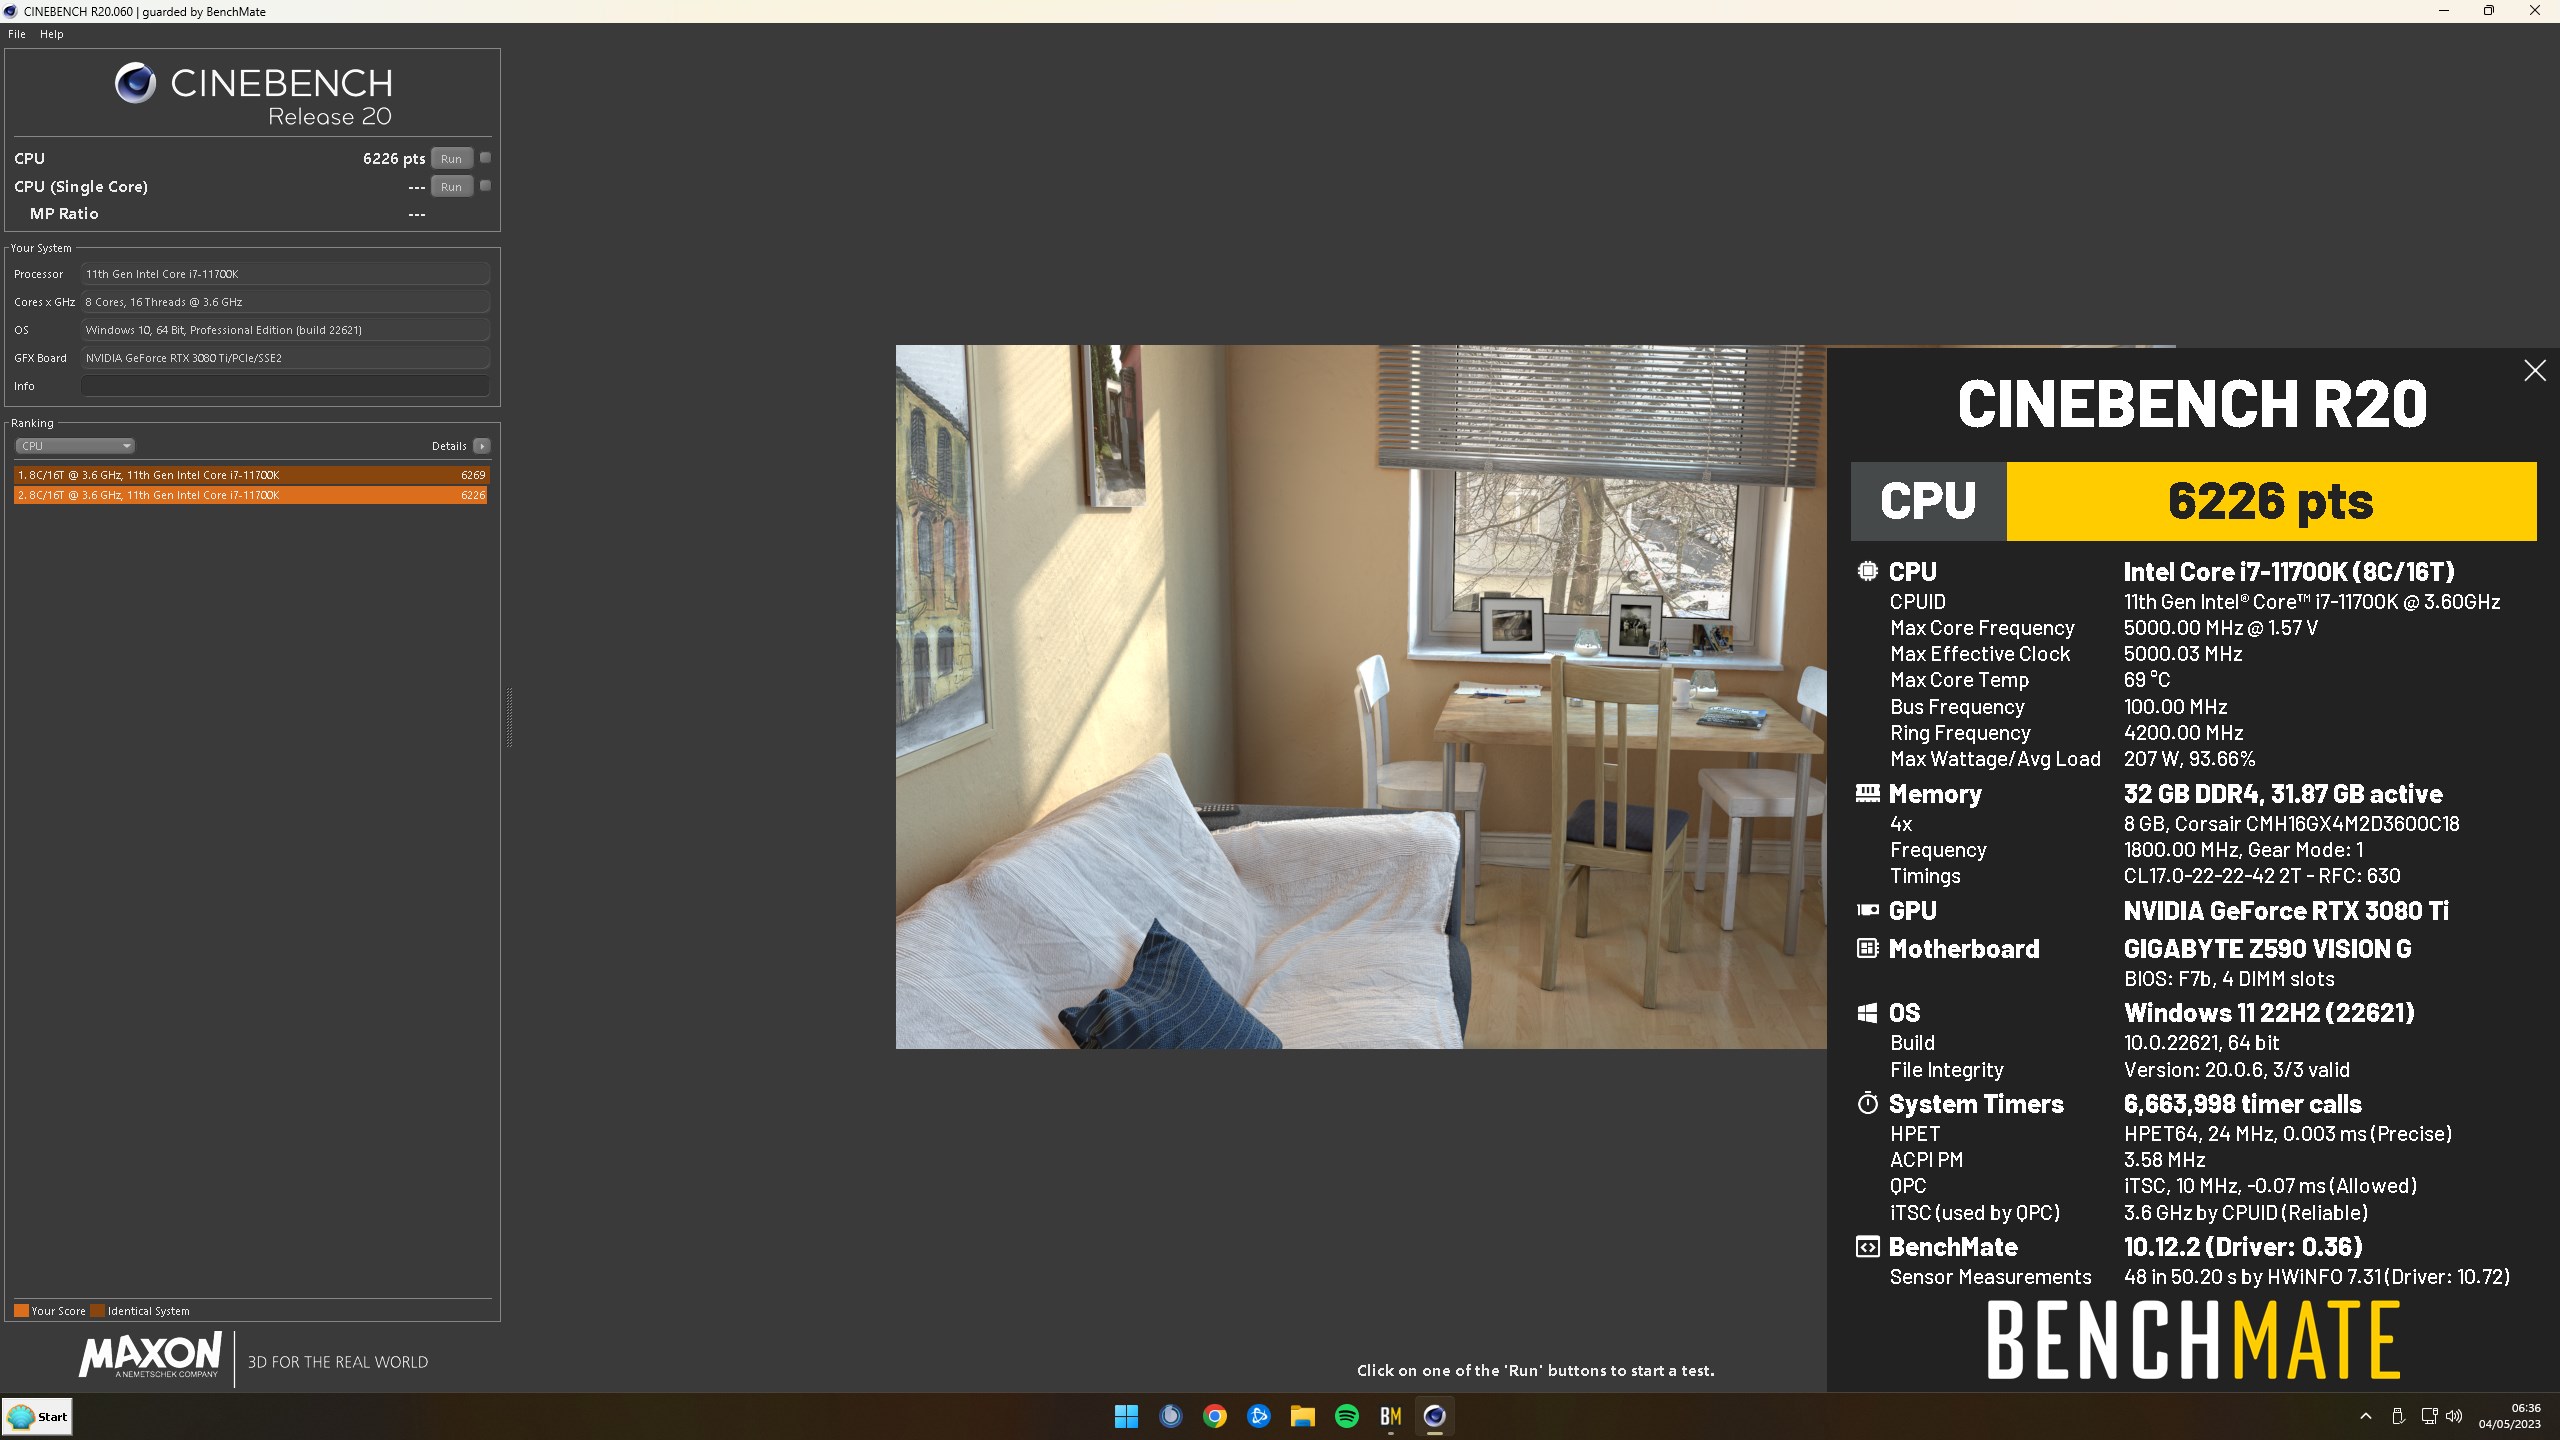The image size is (2560, 1440).
Task: Close the BenchMate result overlay
Action: (2534, 371)
